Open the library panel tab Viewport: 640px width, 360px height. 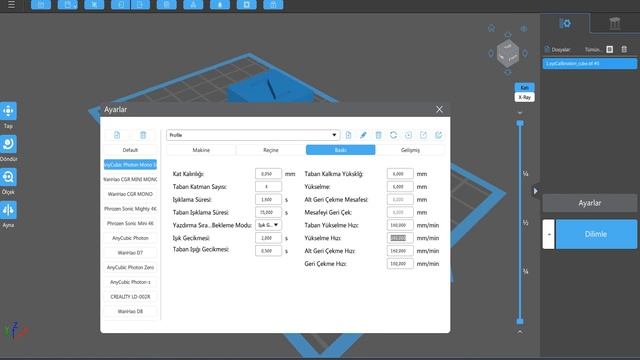pos(615,24)
